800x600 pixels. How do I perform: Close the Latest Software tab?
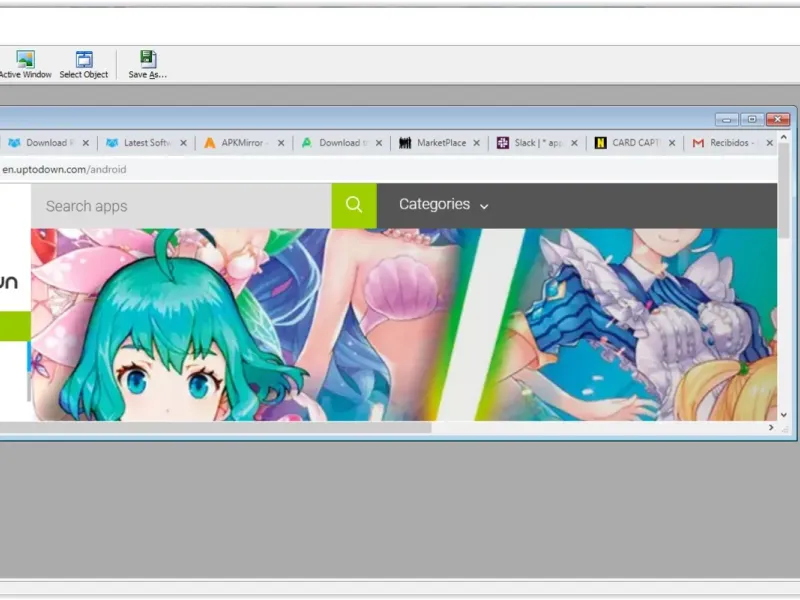coord(183,143)
